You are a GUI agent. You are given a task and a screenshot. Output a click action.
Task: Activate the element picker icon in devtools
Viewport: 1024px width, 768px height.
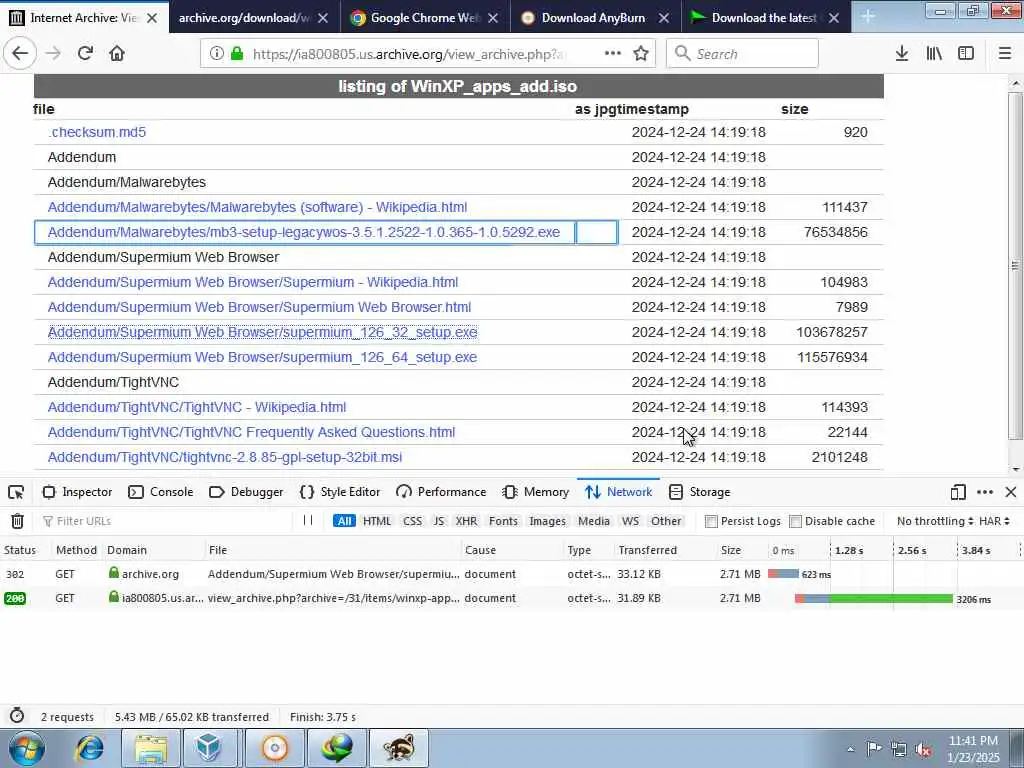tap(16, 492)
